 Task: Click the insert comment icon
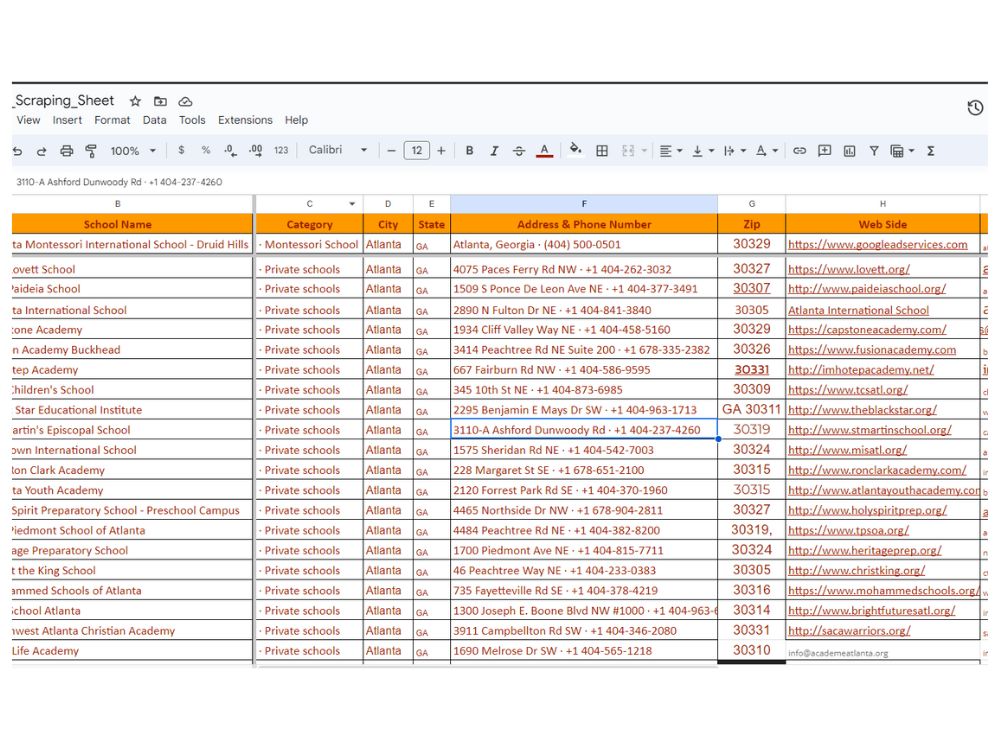825,151
